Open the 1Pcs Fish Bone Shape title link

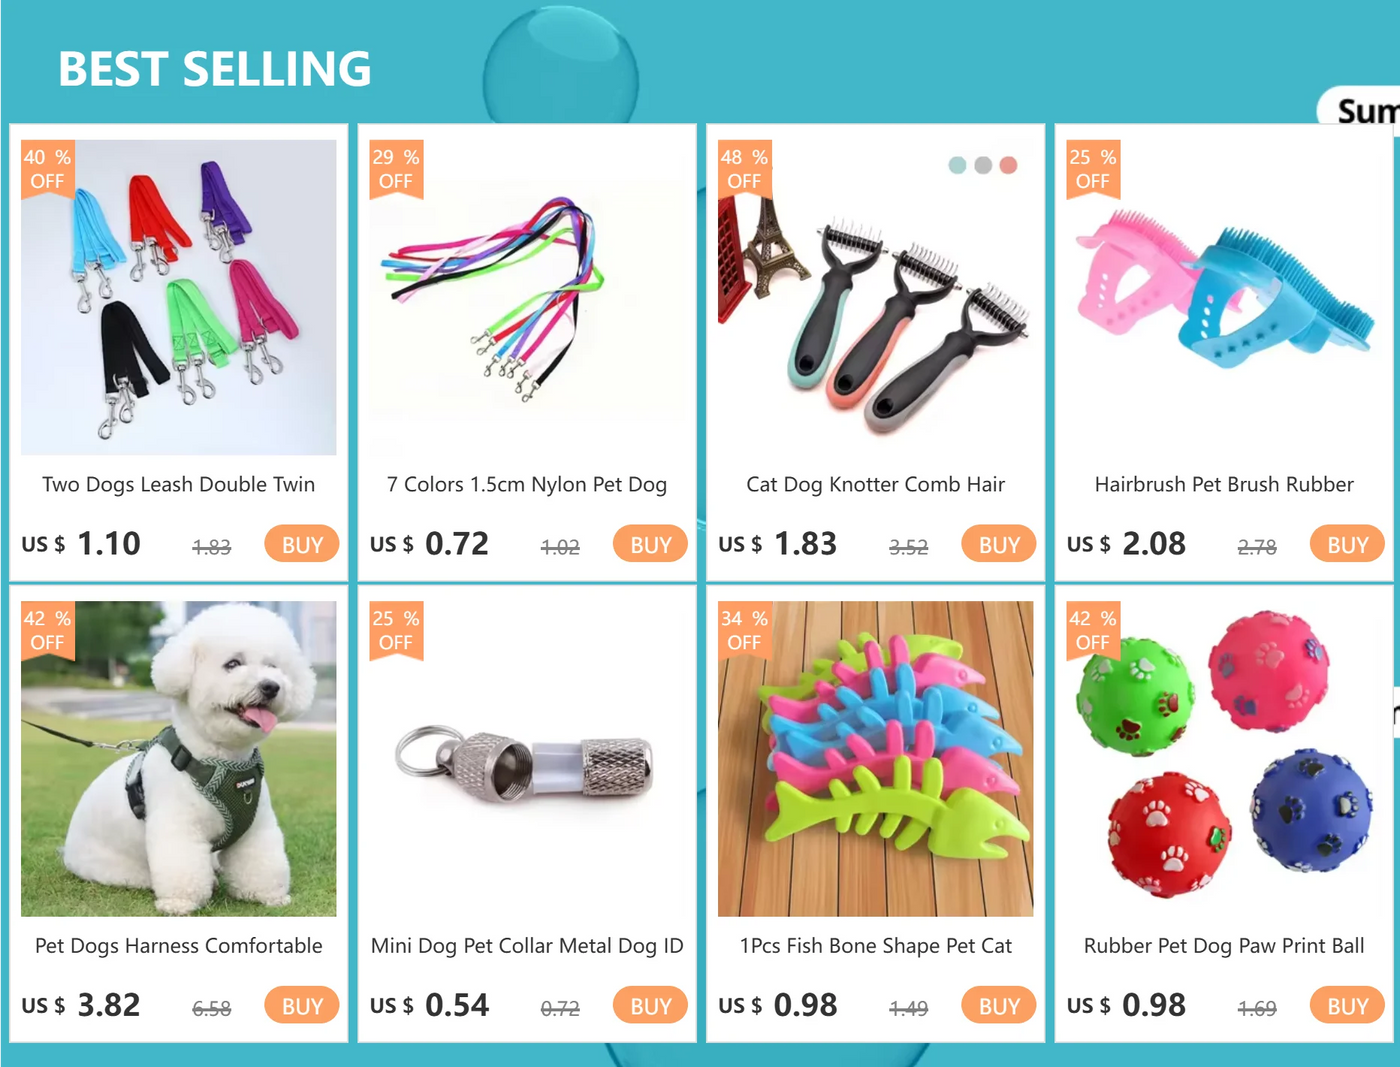875,946
